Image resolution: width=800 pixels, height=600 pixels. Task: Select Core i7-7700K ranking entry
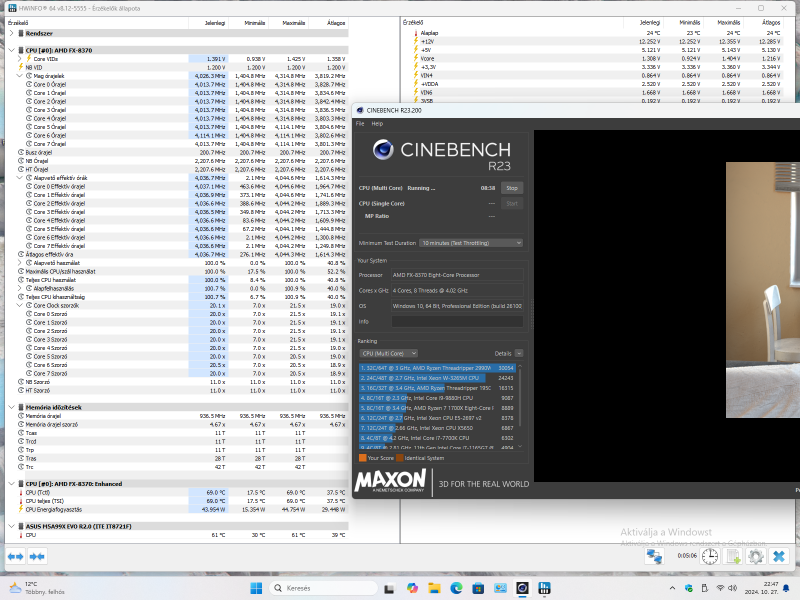[437, 438]
